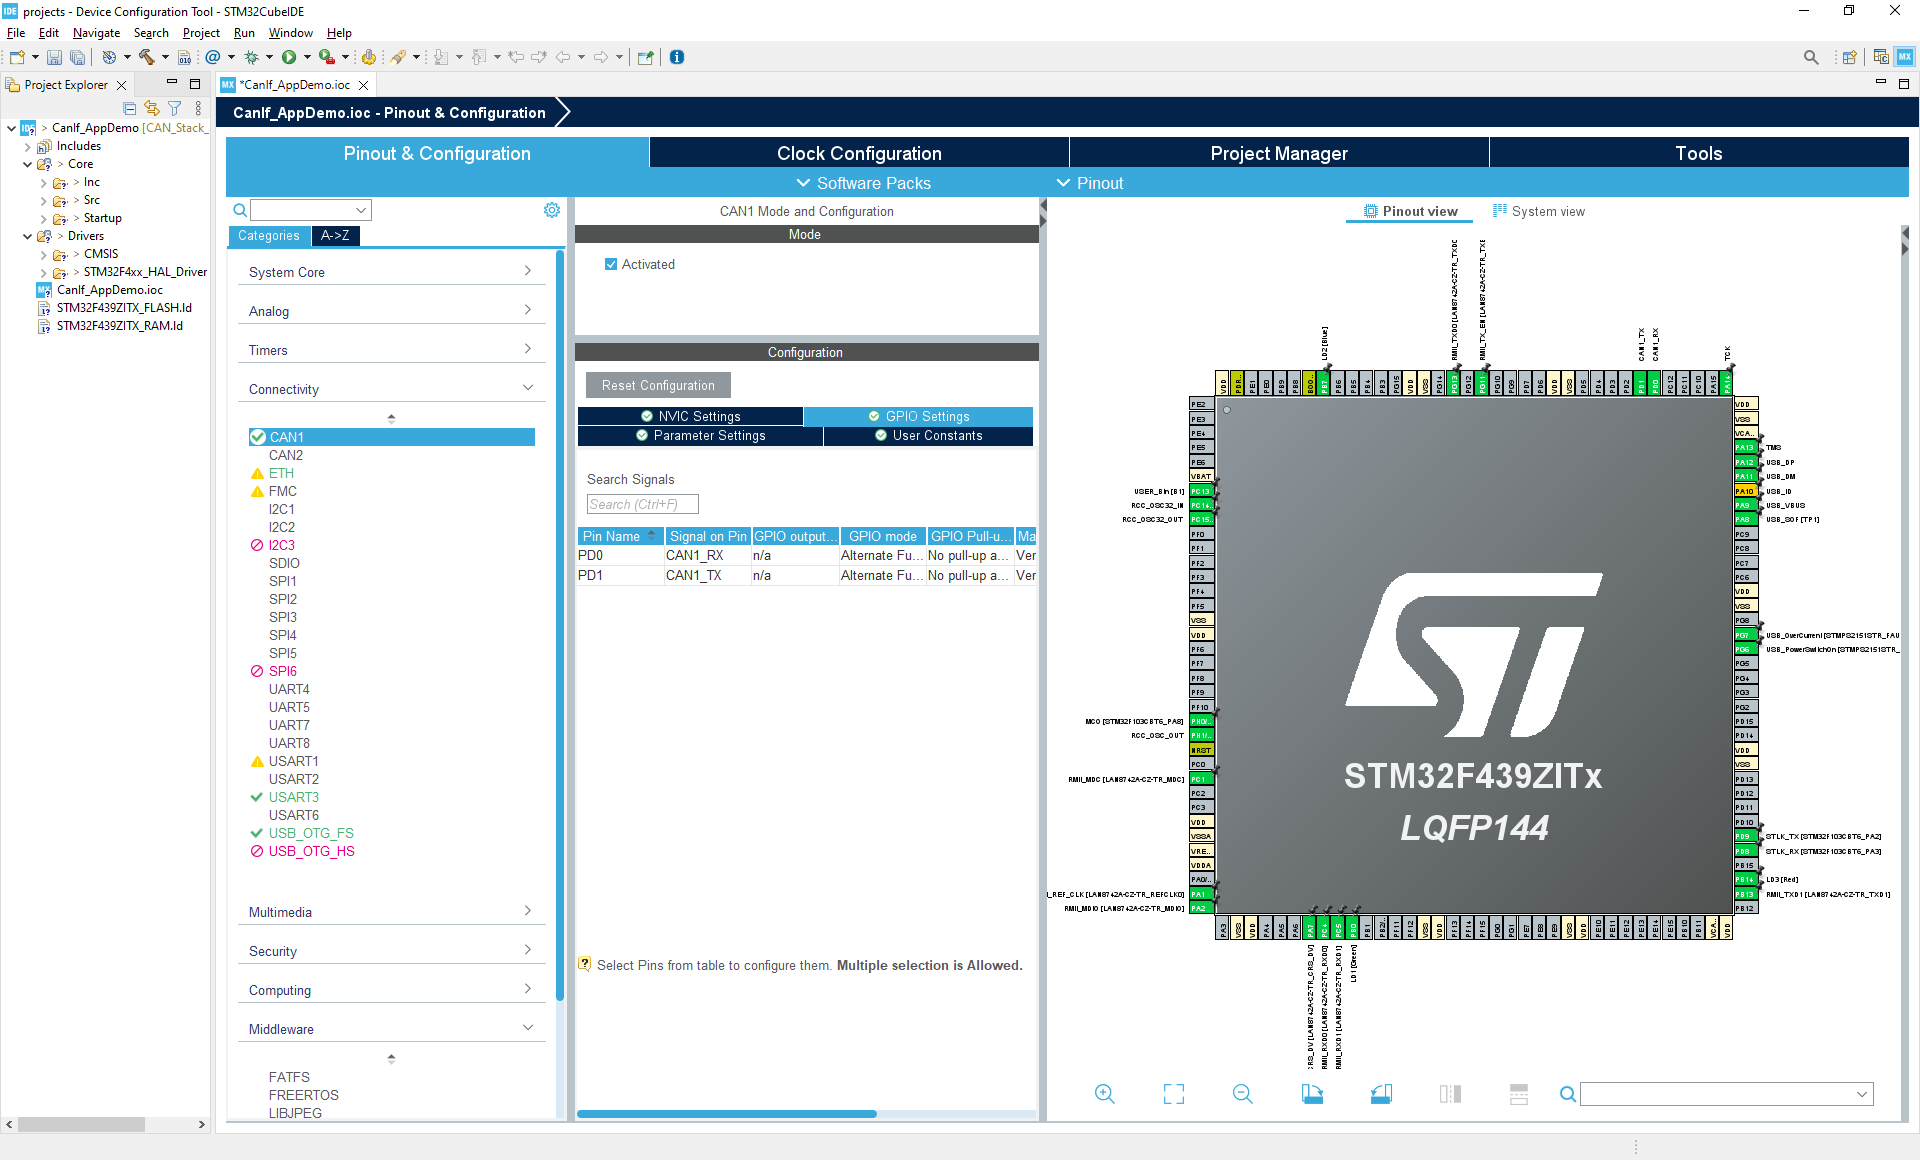Open the Project Manager tab
Image resolution: width=1920 pixels, height=1160 pixels.
pos(1279,153)
